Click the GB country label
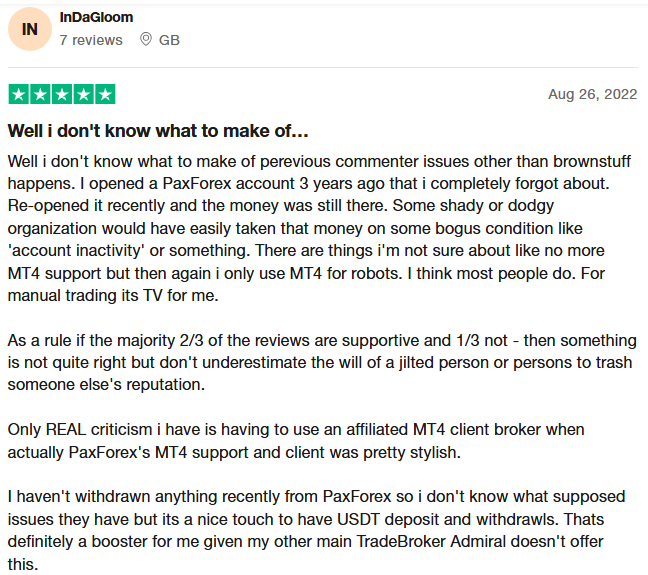This screenshot has height=575, width=648. 169,40
